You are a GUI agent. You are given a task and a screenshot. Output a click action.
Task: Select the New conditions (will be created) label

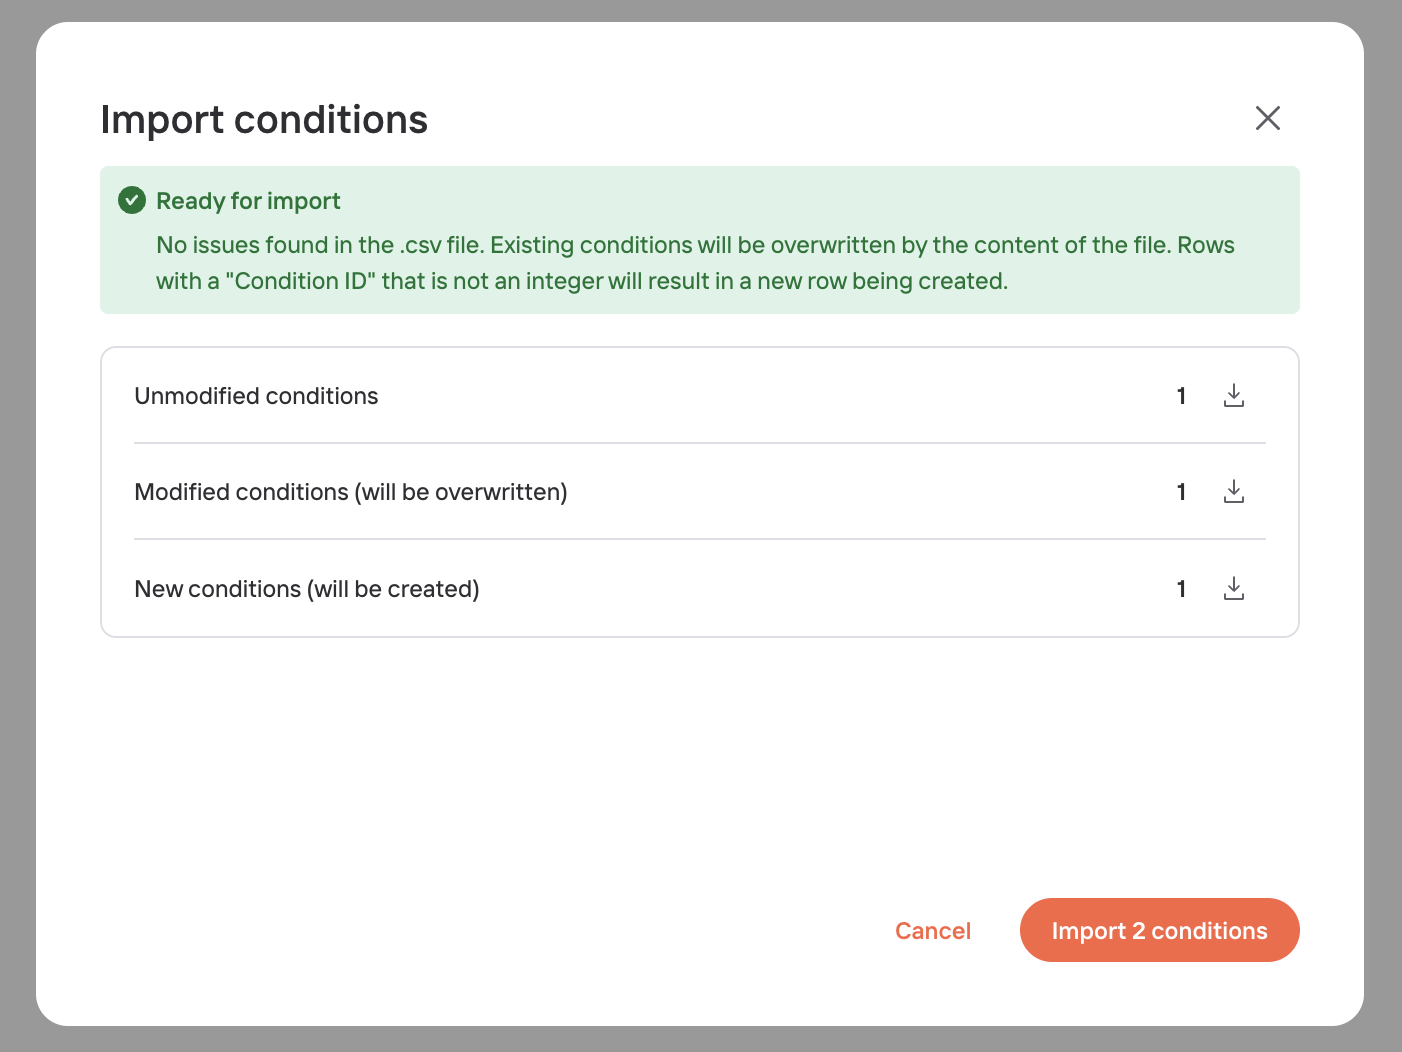click(307, 589)
